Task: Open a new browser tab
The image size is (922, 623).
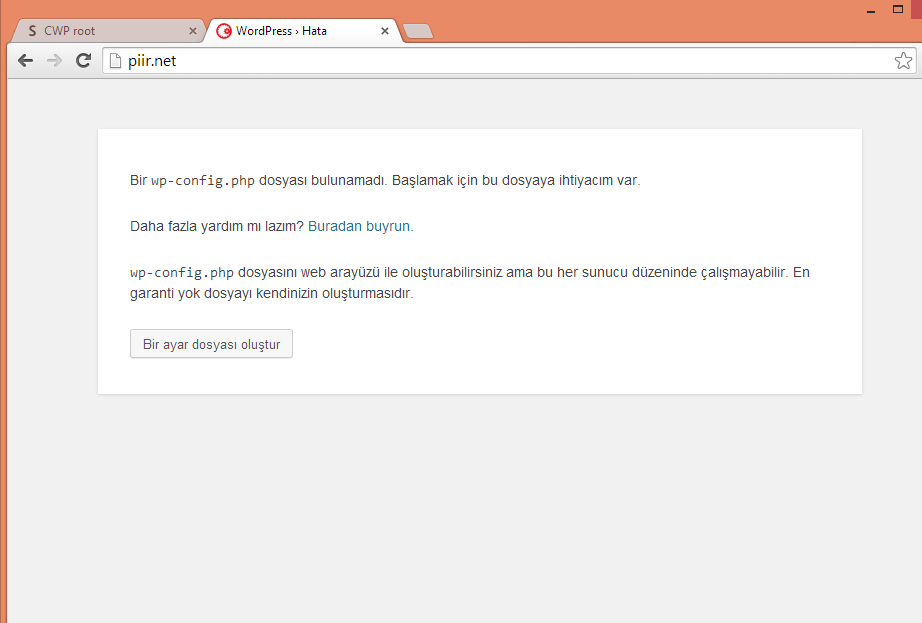Action: 419,32
